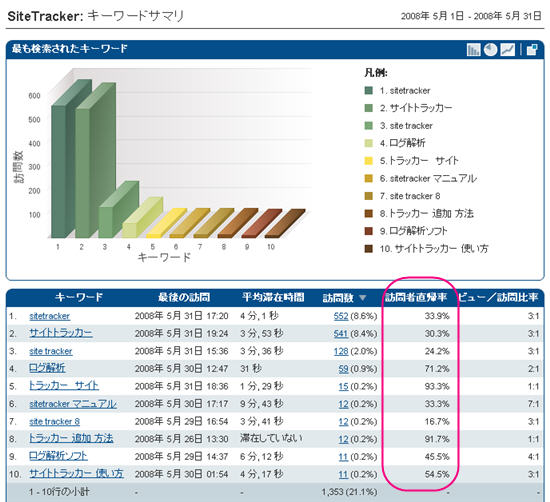Click the 2008年 5月 26日 13:30 last visit cell
Image resolution: width=550 pixels, height=502 pixels.
[x=181, y=439]
